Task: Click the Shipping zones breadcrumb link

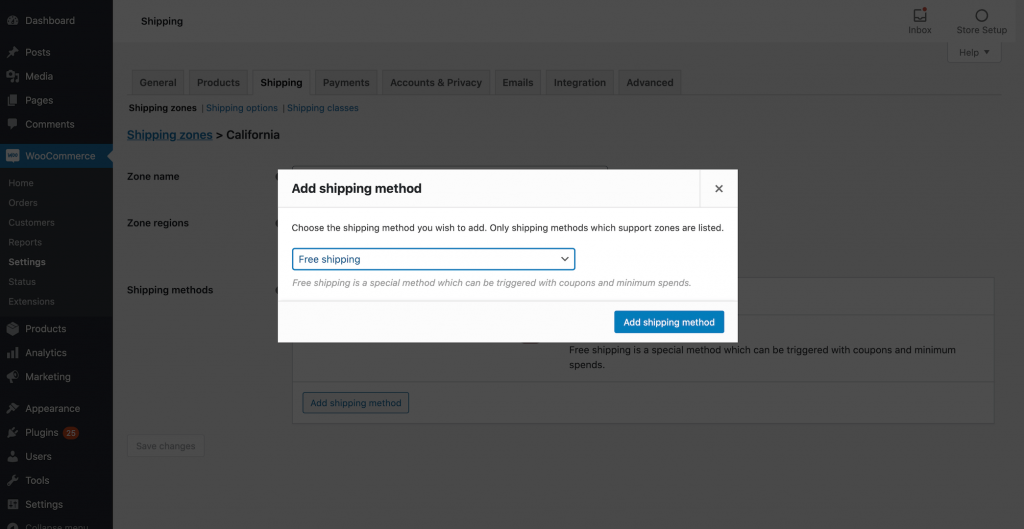Action: coord(169,135)
